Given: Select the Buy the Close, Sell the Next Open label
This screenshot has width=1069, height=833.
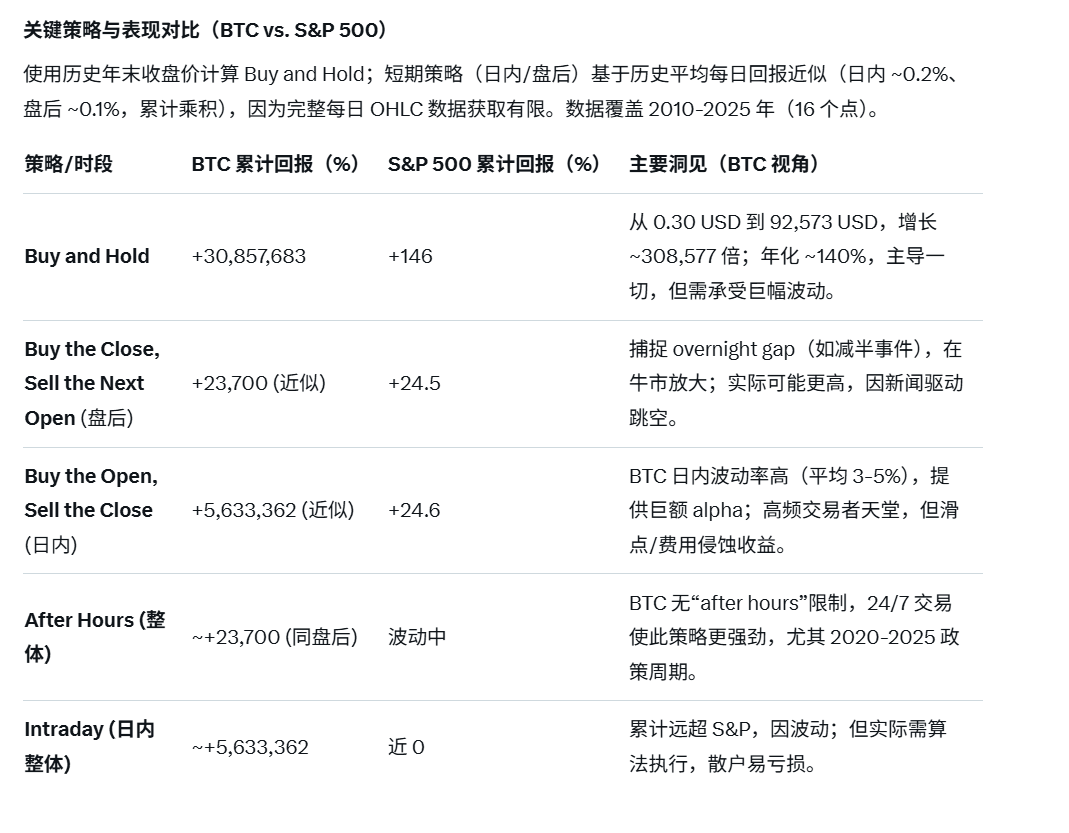Looking at the screenshot, I should pos(92,383).
